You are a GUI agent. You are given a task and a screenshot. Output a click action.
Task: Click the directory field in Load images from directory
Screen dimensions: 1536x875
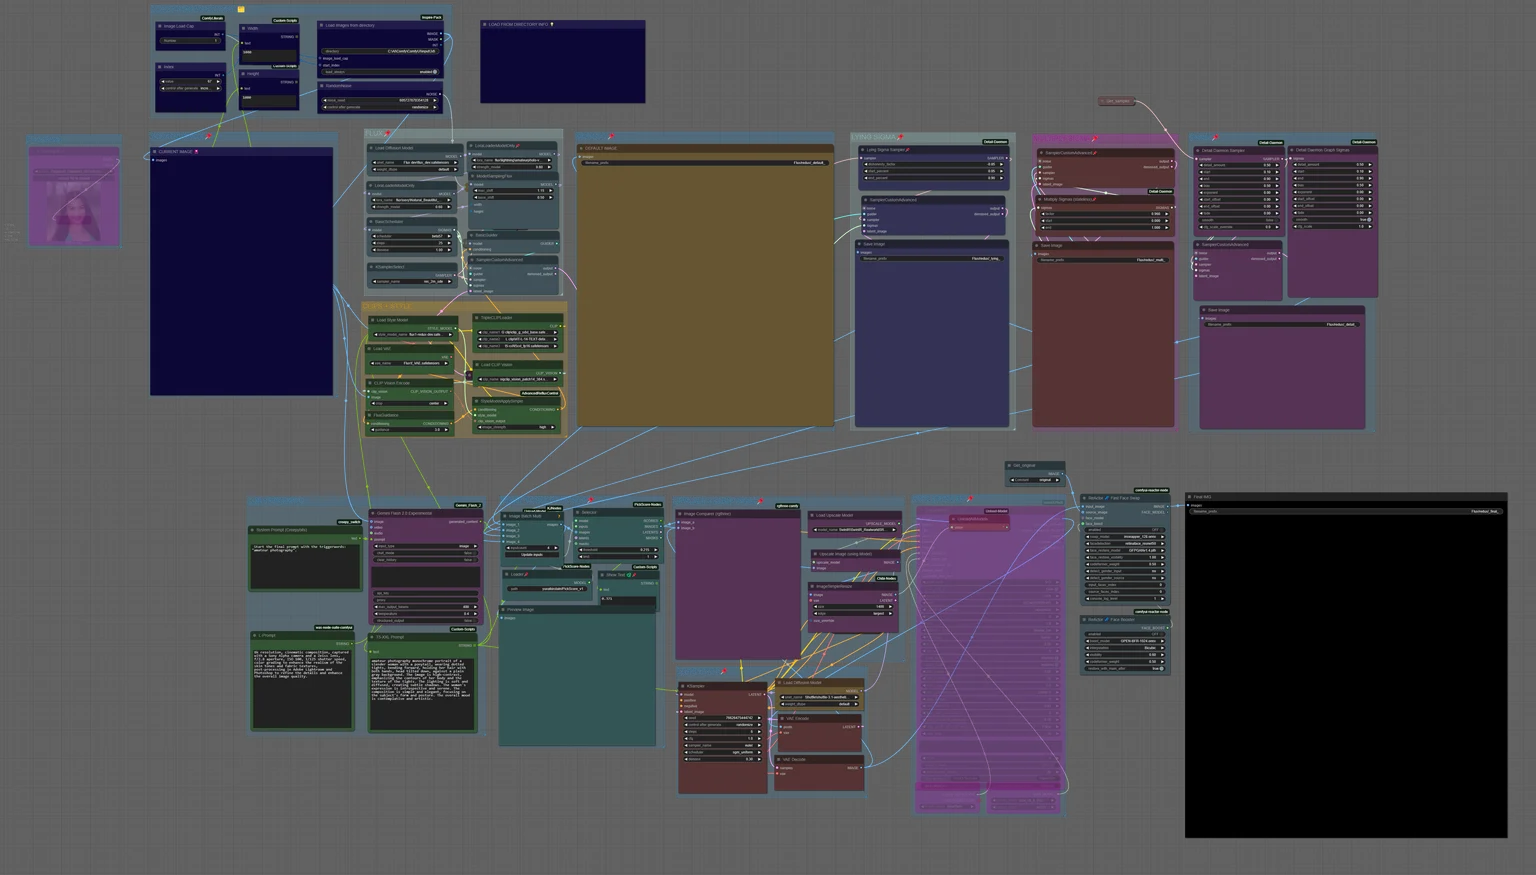381,51
